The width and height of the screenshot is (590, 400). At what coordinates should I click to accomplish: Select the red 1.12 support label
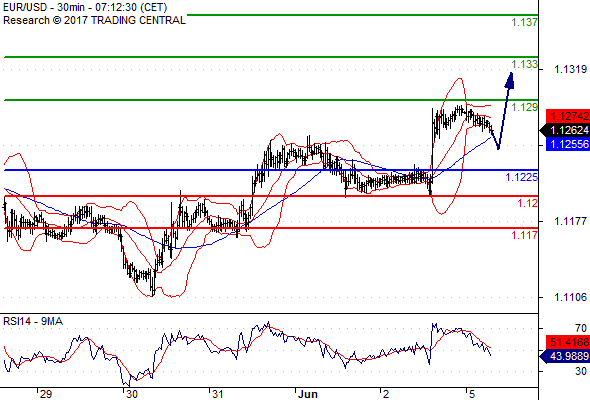528,204
